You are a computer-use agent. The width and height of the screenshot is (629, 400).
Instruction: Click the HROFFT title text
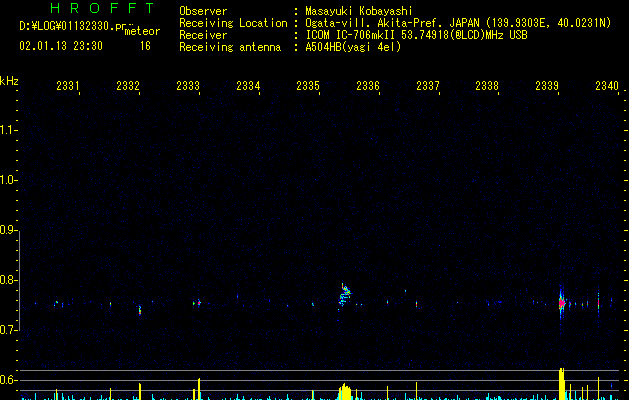tap(102, 8)
